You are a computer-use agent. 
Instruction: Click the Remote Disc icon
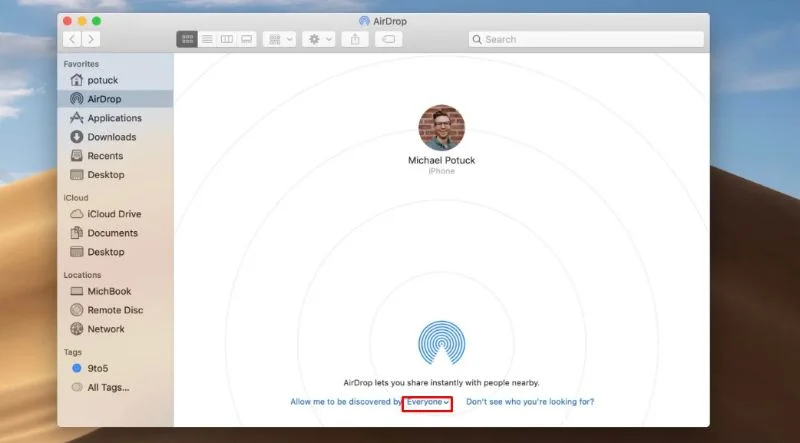coord(77,310)
